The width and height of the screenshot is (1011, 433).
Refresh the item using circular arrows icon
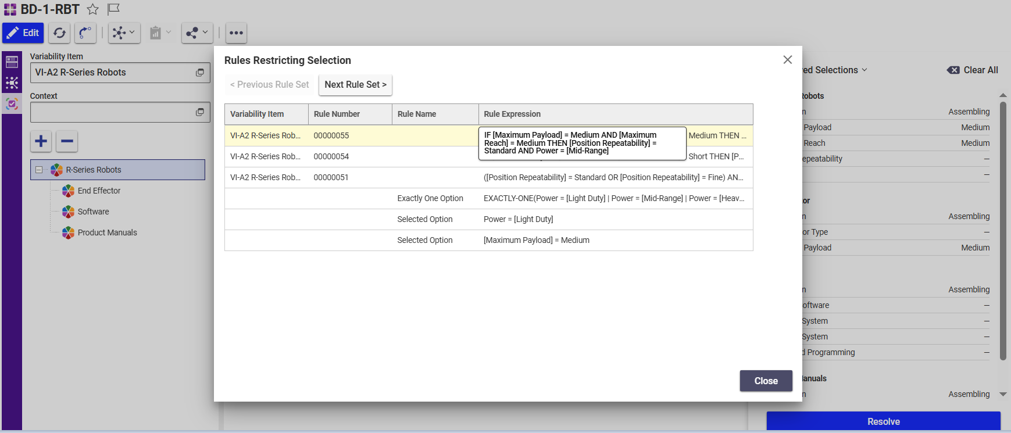(59, 33)
